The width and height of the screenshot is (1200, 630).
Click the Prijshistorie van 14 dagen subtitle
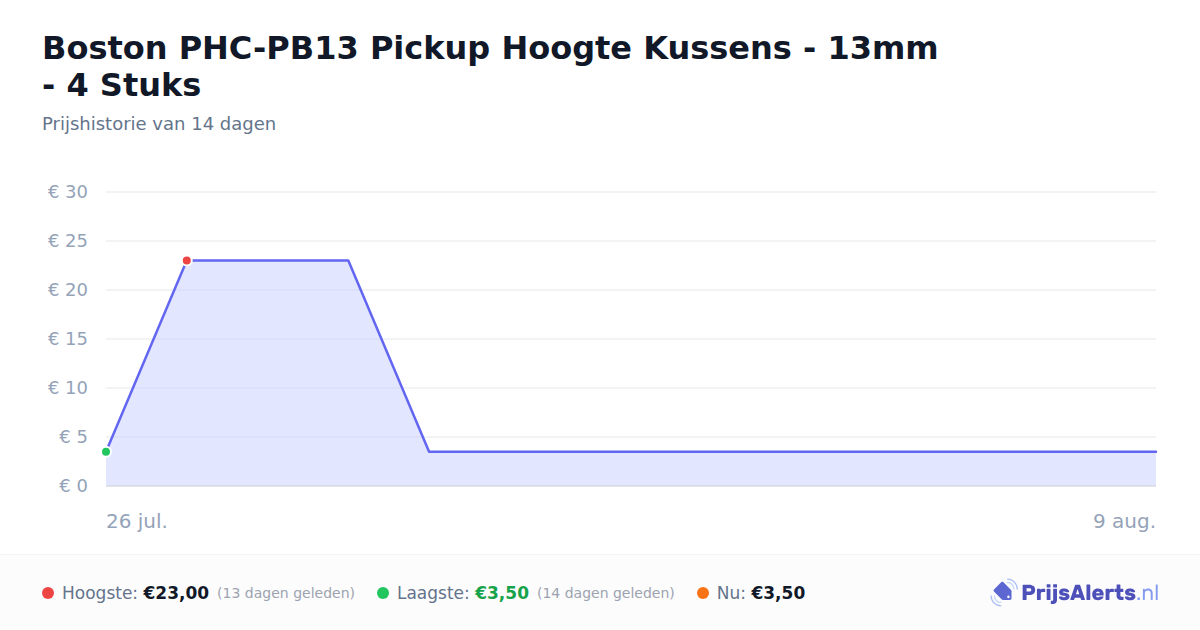(x=159, y=124)
